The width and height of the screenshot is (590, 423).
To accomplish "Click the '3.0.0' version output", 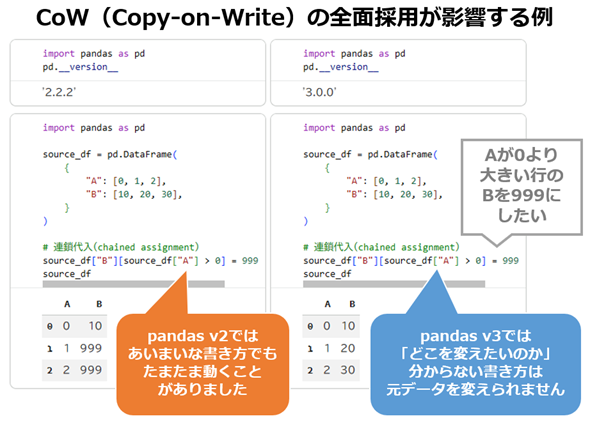I will pos(319,92).
